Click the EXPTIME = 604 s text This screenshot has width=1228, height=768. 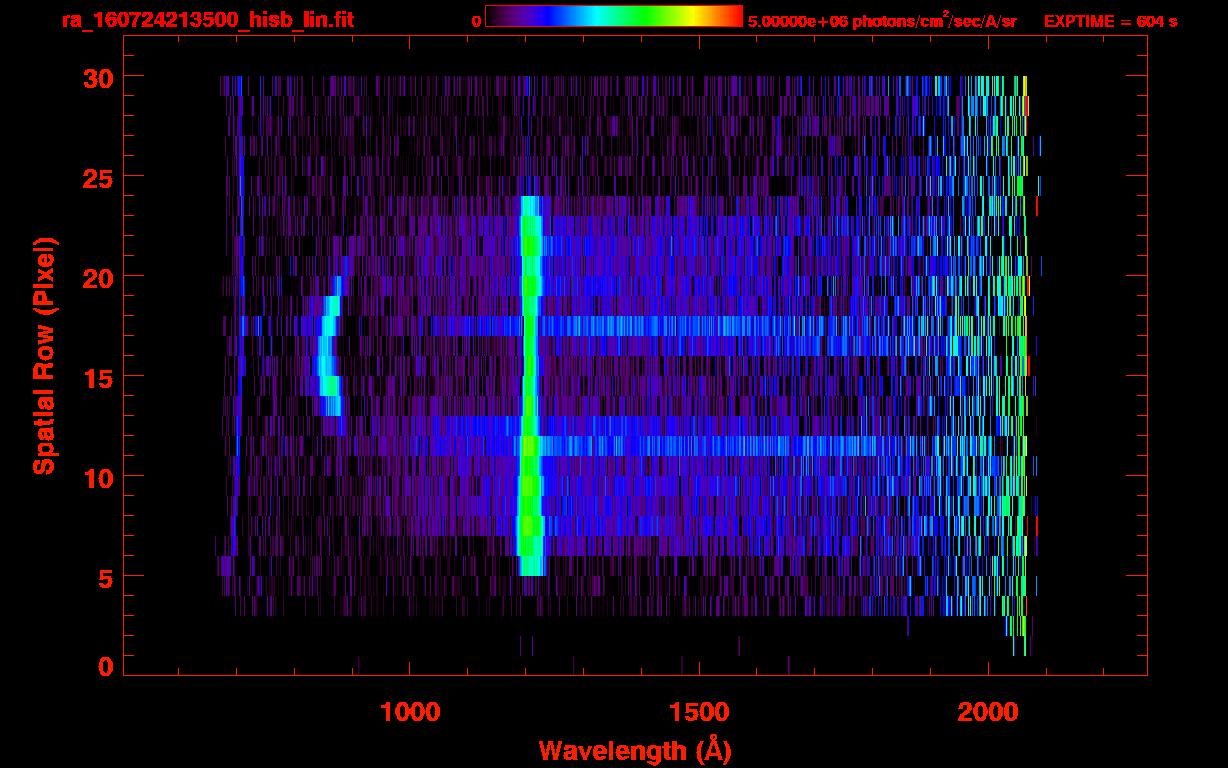coord(1110,21)
